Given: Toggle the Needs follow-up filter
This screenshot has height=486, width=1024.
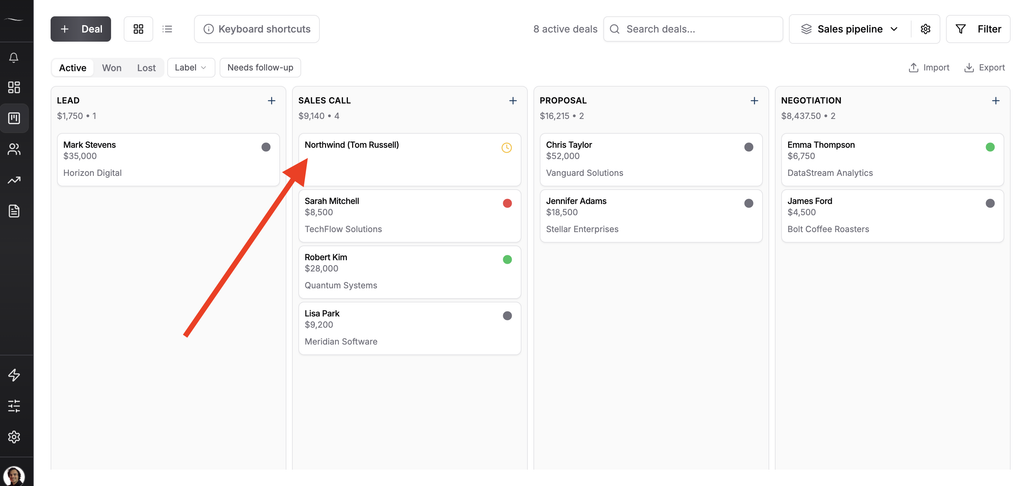Looking at the screenshot, I should (x=260, y=67).
